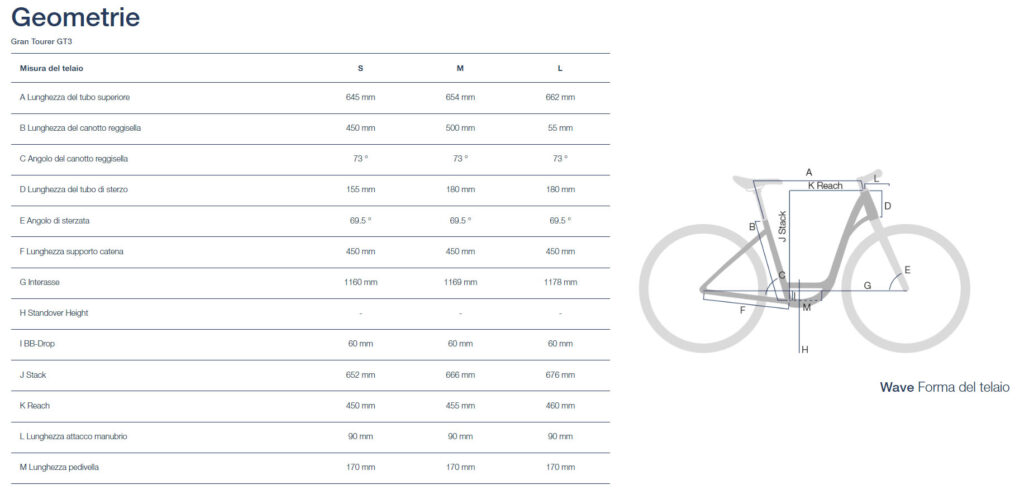Screen dimensions: 1024x499
Task: Click the J Stack label in diagram
Action: pos(782,227)
